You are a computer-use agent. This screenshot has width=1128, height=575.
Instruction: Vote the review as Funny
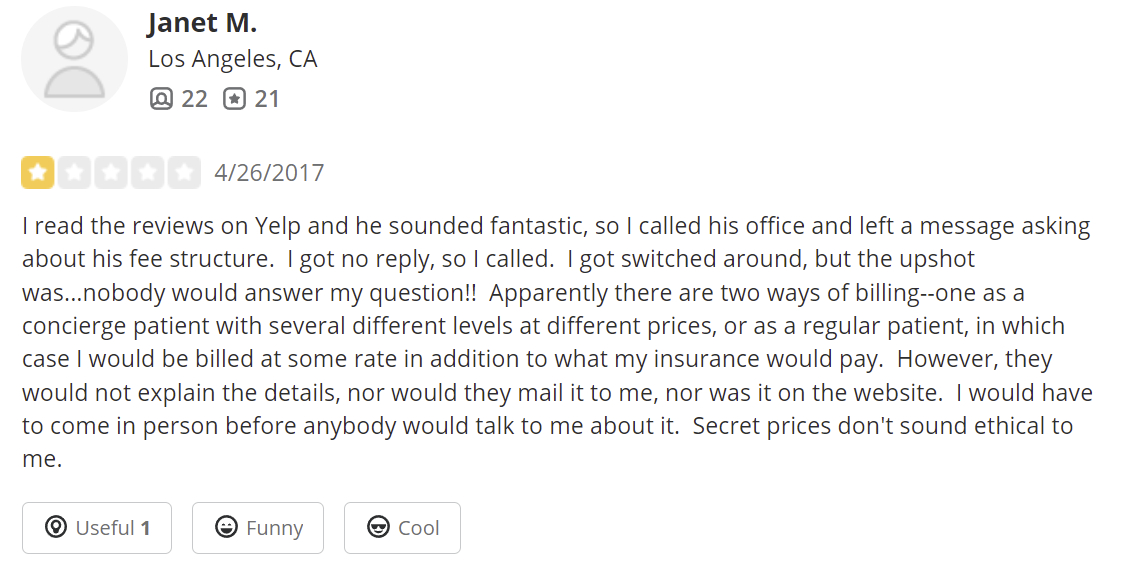pyautogui.click(x=257, y=528)
